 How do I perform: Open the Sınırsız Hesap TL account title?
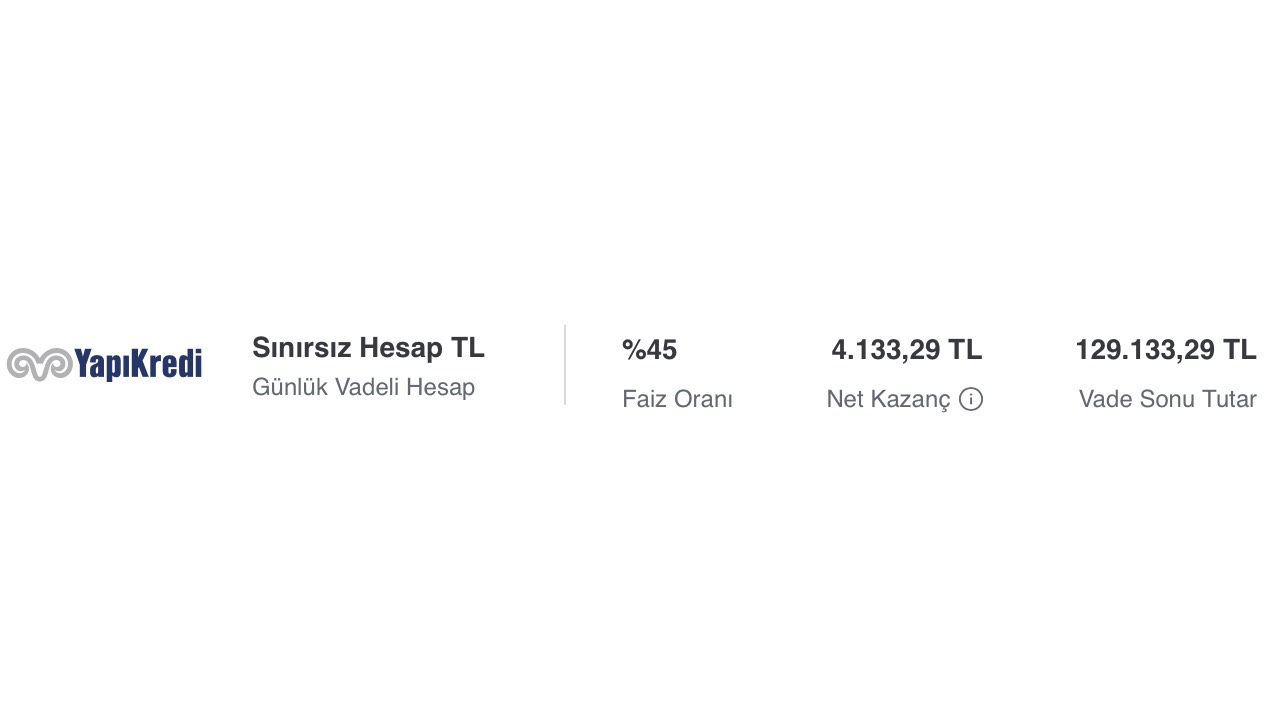coord(368,348)
